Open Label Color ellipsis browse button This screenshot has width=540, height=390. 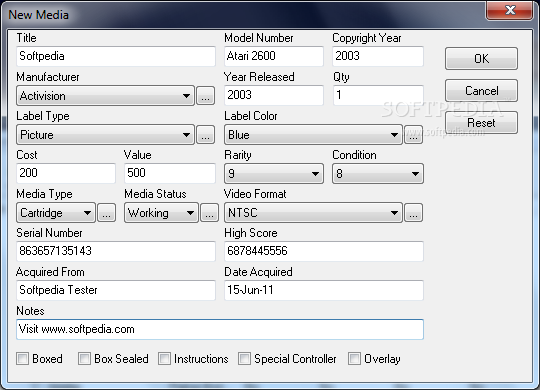[413, 135]
